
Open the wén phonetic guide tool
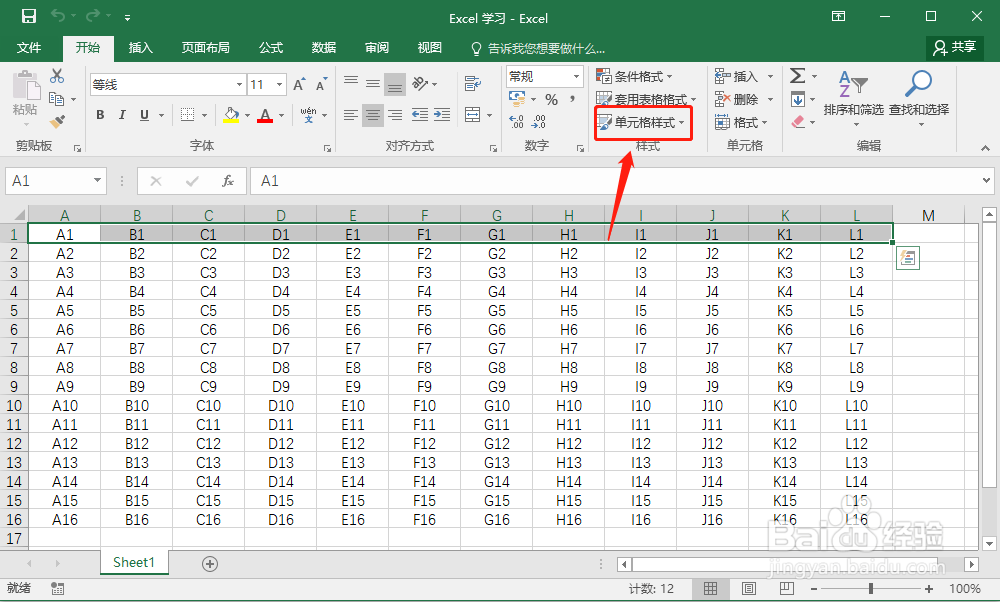click(309, 115)
